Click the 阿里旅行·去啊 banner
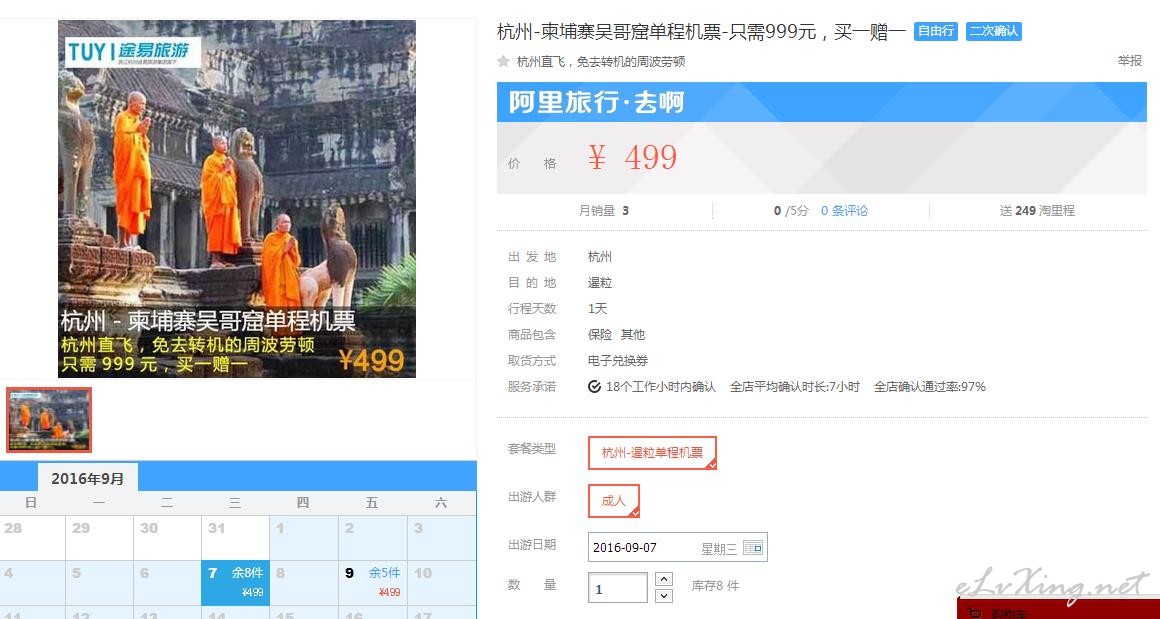Image resolution: width=1160 pixels, height=619 pixels. [x=821, y=102]
